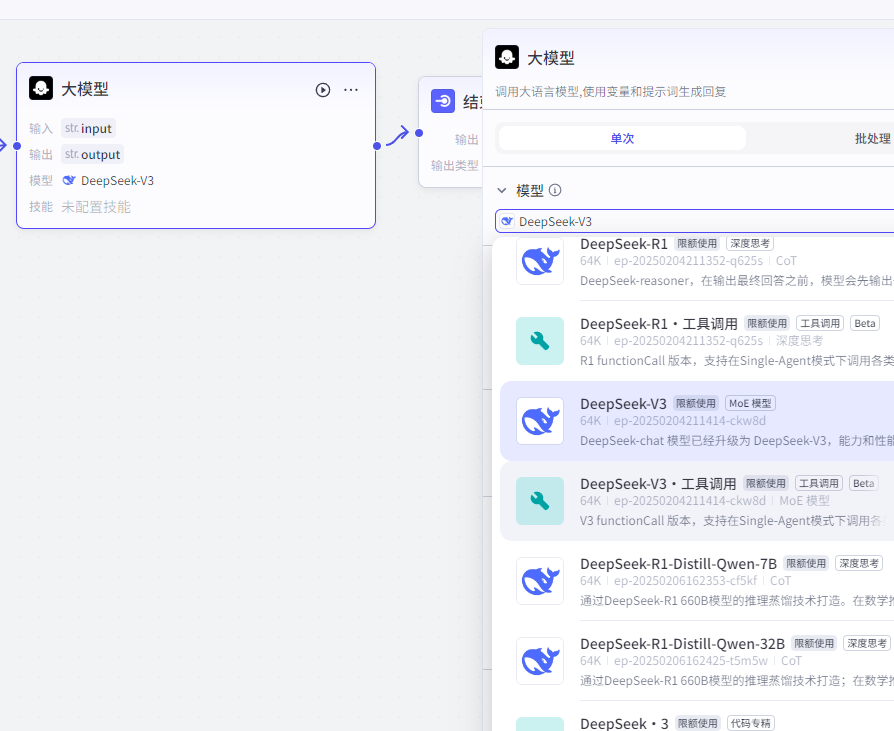The image size is (894, 731).
Task: Switch to the 批处理 tab
Action: [872, 138]
